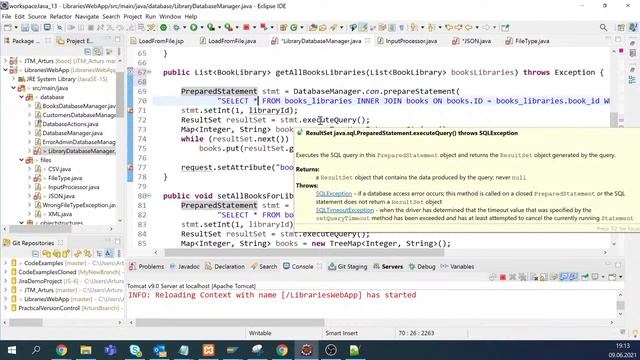Click the Pin Editor toolbar icon

[505, 27]
